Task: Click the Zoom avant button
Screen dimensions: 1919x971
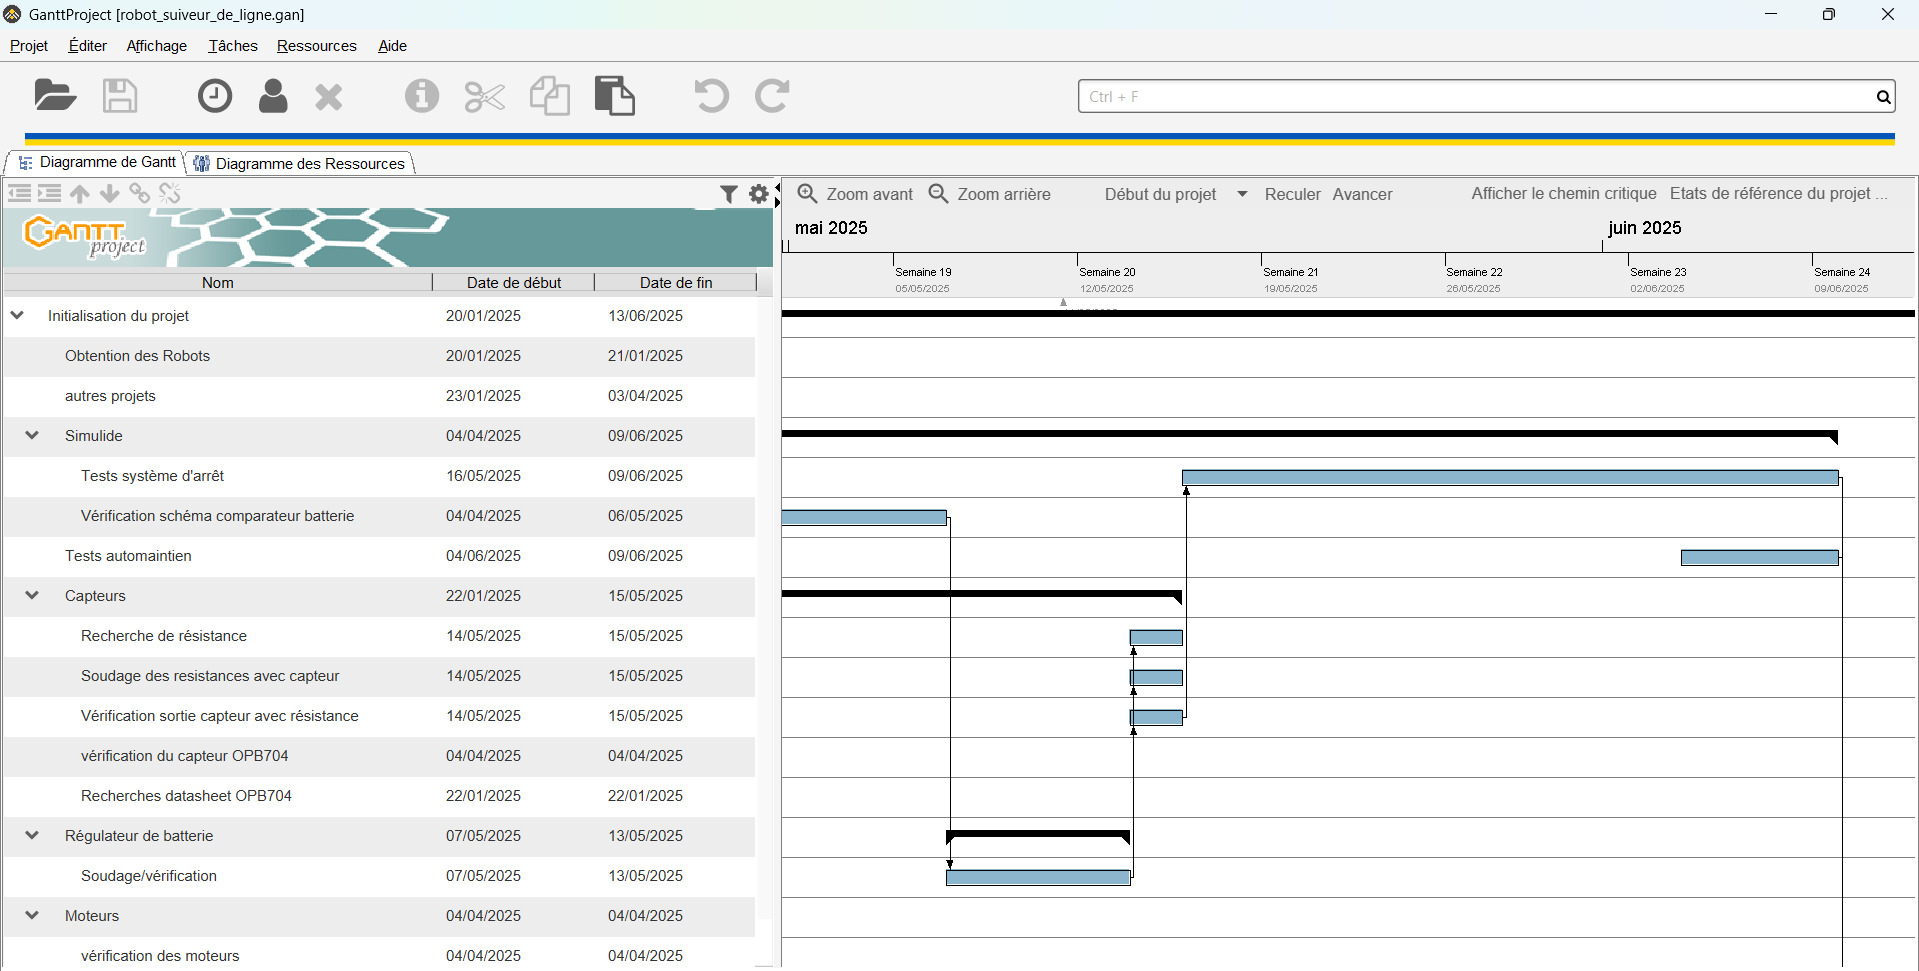Action: point(856,194)
